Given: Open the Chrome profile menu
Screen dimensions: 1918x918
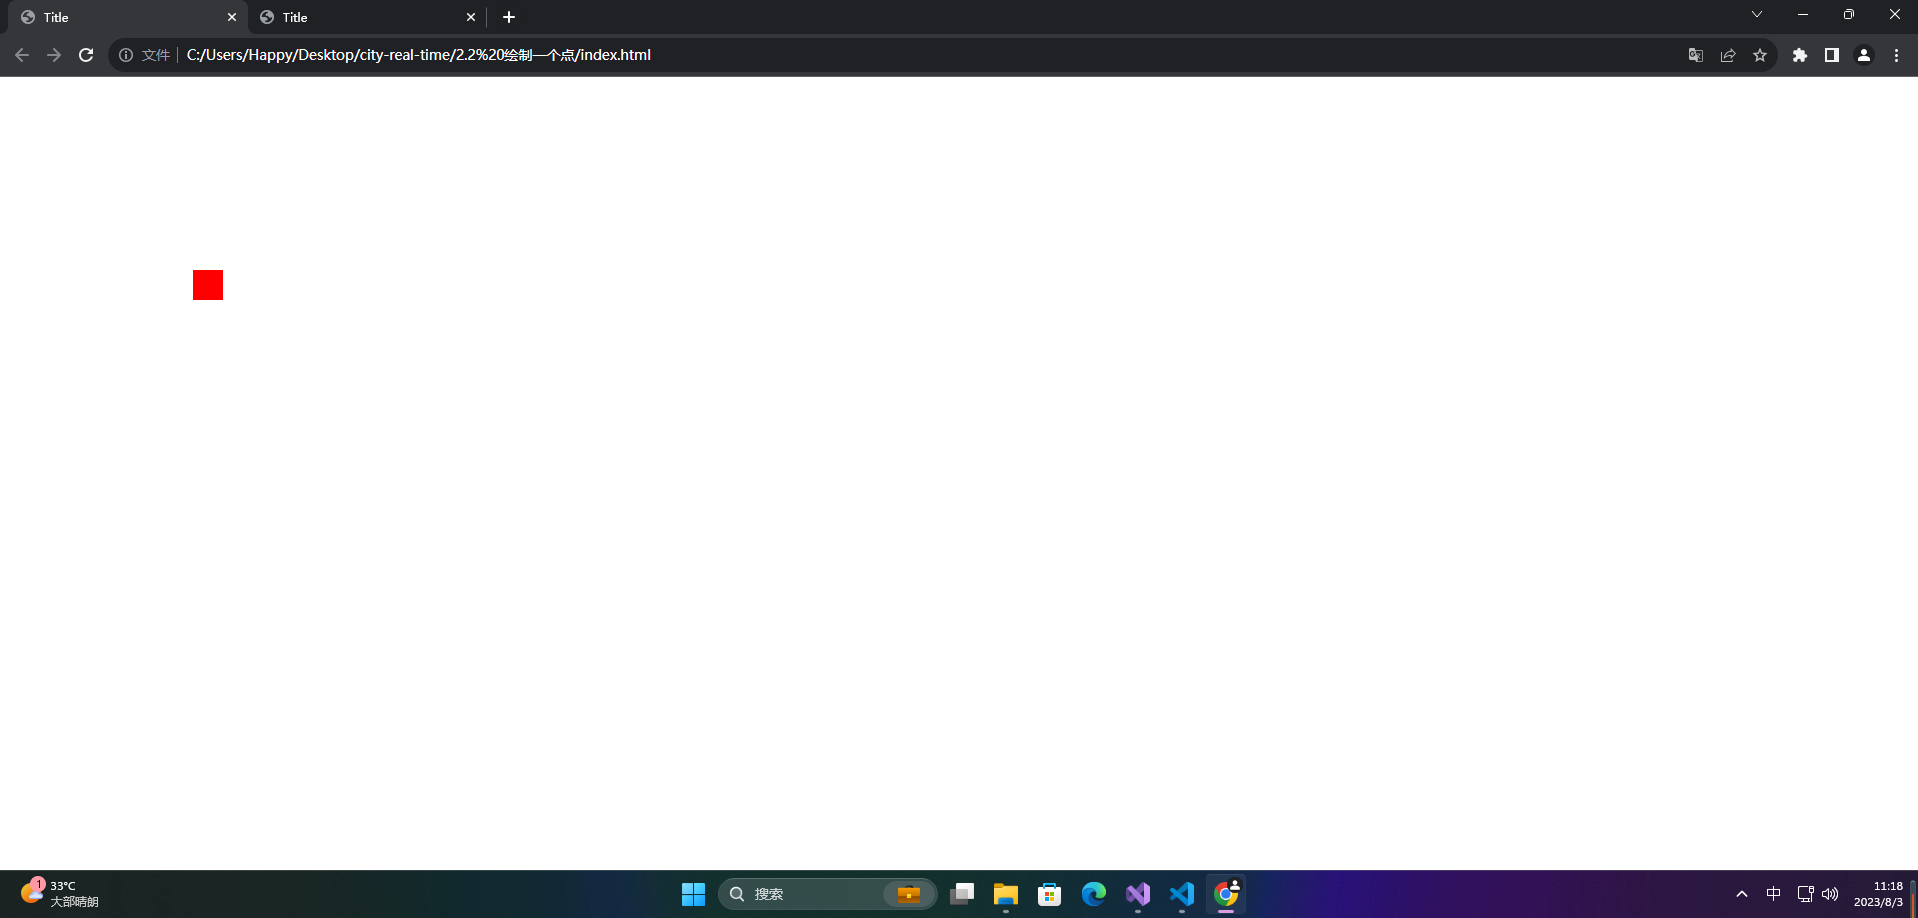Looking at the screenshot, I should click(x=1864, y=55).
